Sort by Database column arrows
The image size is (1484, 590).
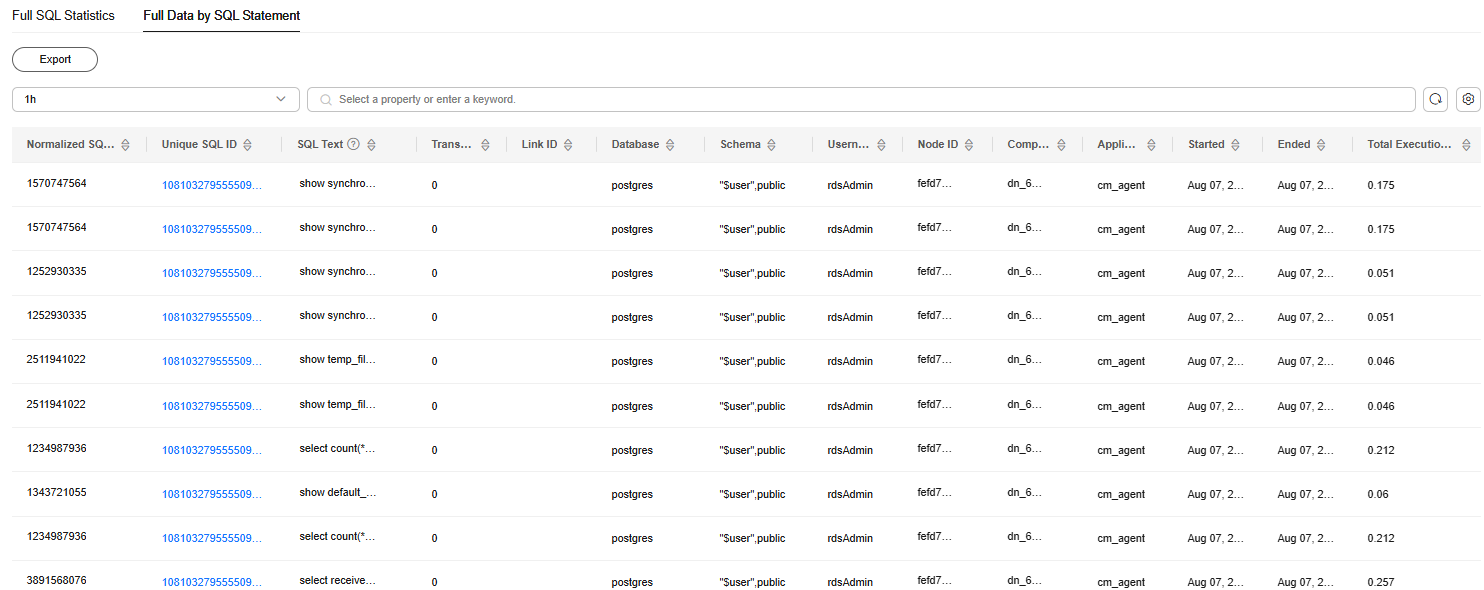670,145
